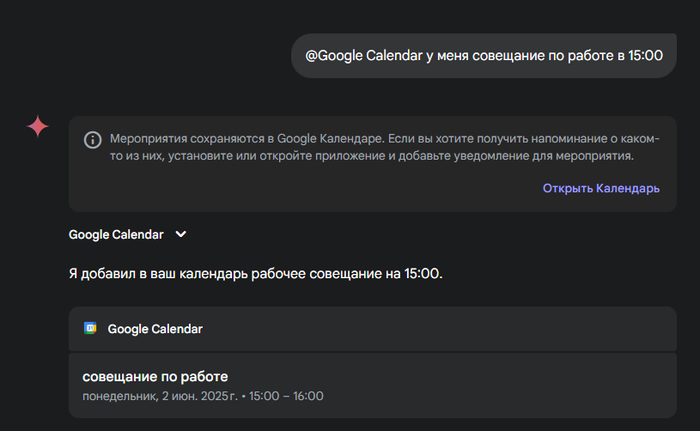The height and width of the screenshot is (431, 700).
Task: Click the Google Calendar logo in event card
Action: point(90,328)
